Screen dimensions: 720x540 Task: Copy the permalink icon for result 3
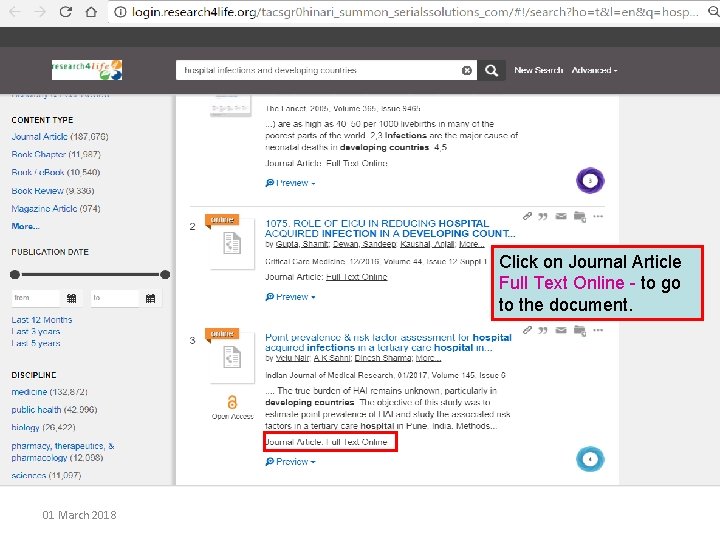pyautogui.click(x=527, y=330)
